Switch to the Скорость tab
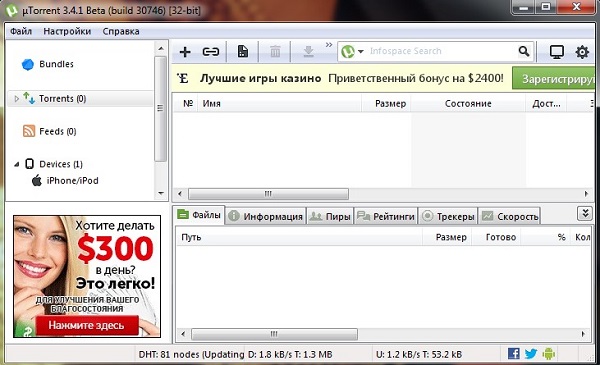This screenshot has width=600, height=365. 509,217
